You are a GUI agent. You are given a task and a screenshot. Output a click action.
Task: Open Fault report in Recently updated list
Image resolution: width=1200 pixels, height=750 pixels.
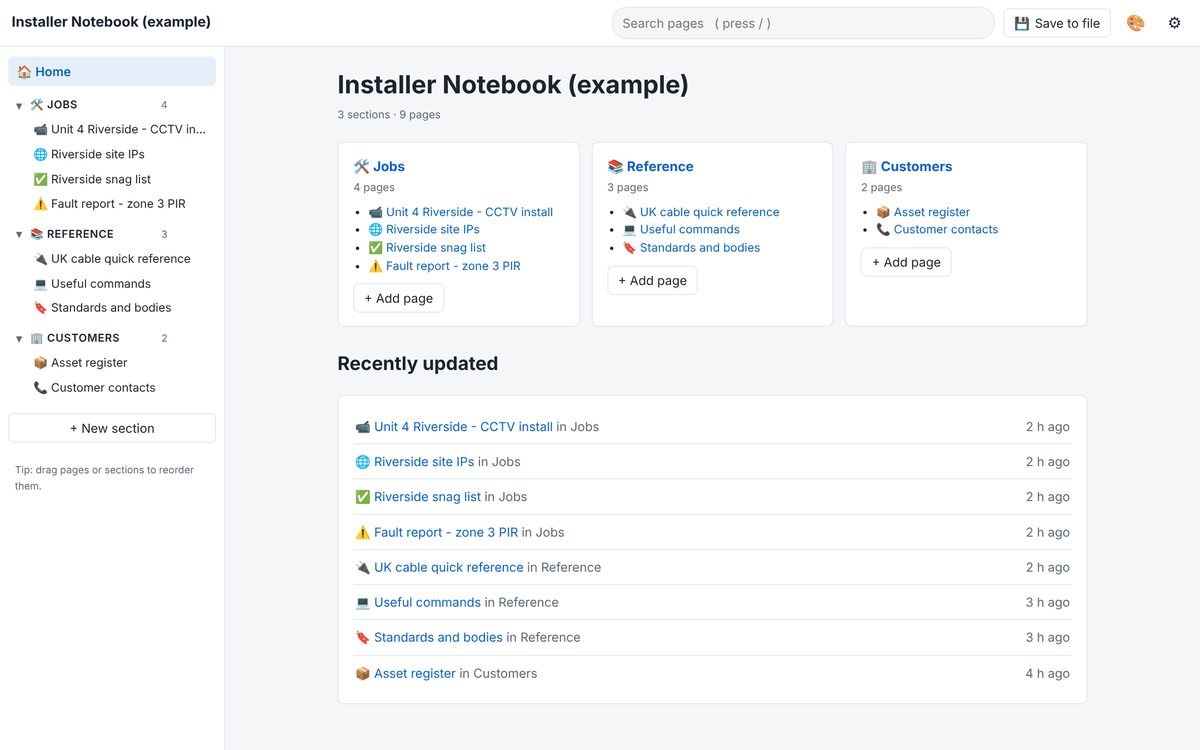tap(437, 533)
